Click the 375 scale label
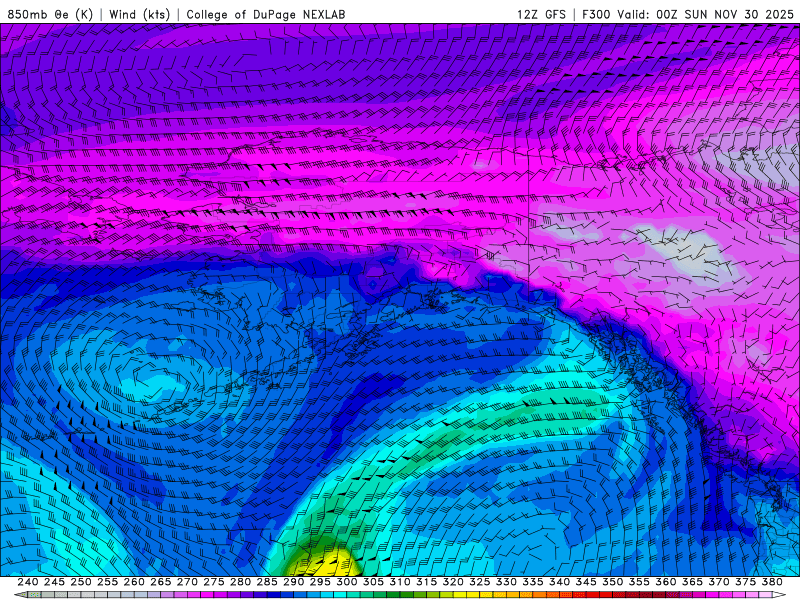 745,582
